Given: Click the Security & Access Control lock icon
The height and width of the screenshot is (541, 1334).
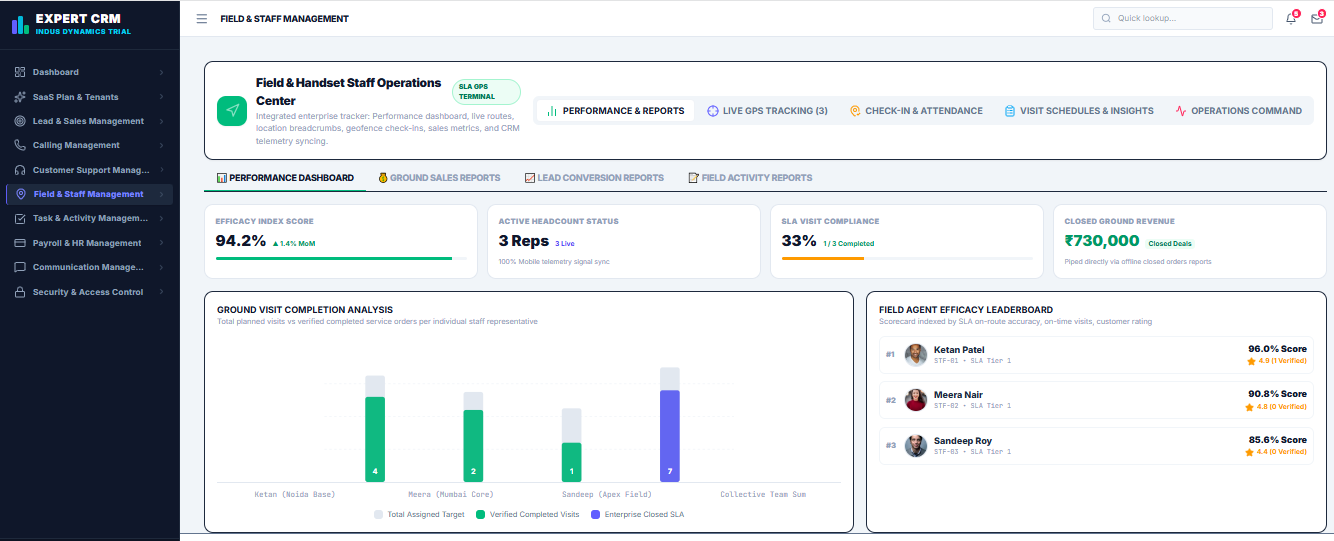Looking at the screenshot, I should 21,292.
